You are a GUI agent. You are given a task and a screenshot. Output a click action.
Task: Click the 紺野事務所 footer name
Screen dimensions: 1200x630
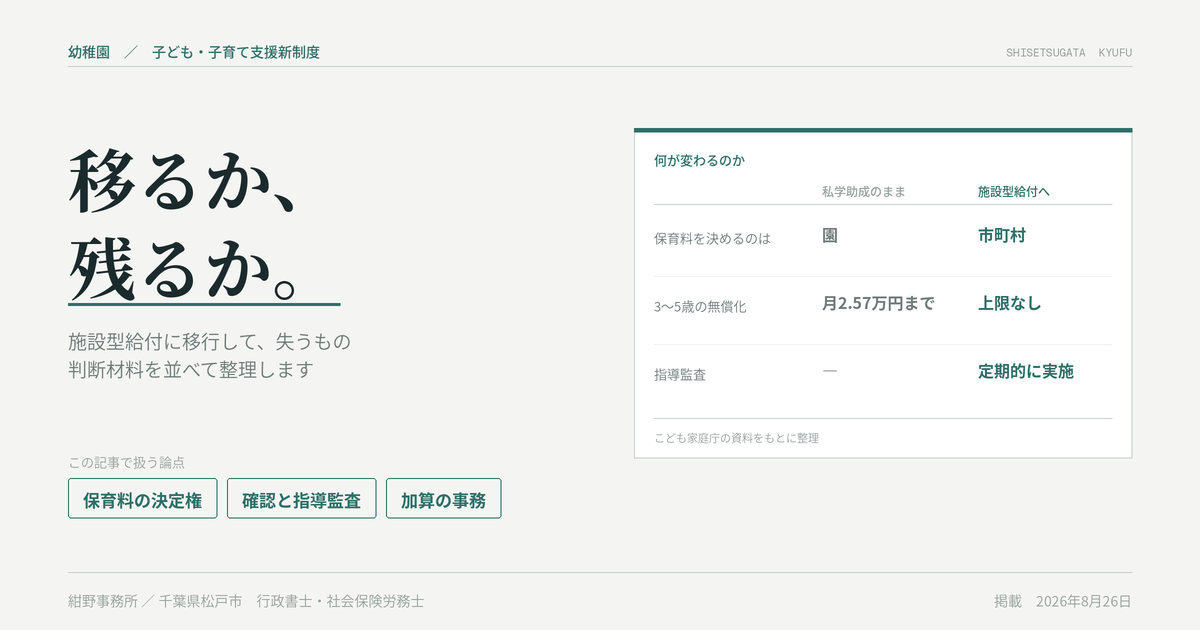pos(103,601)
